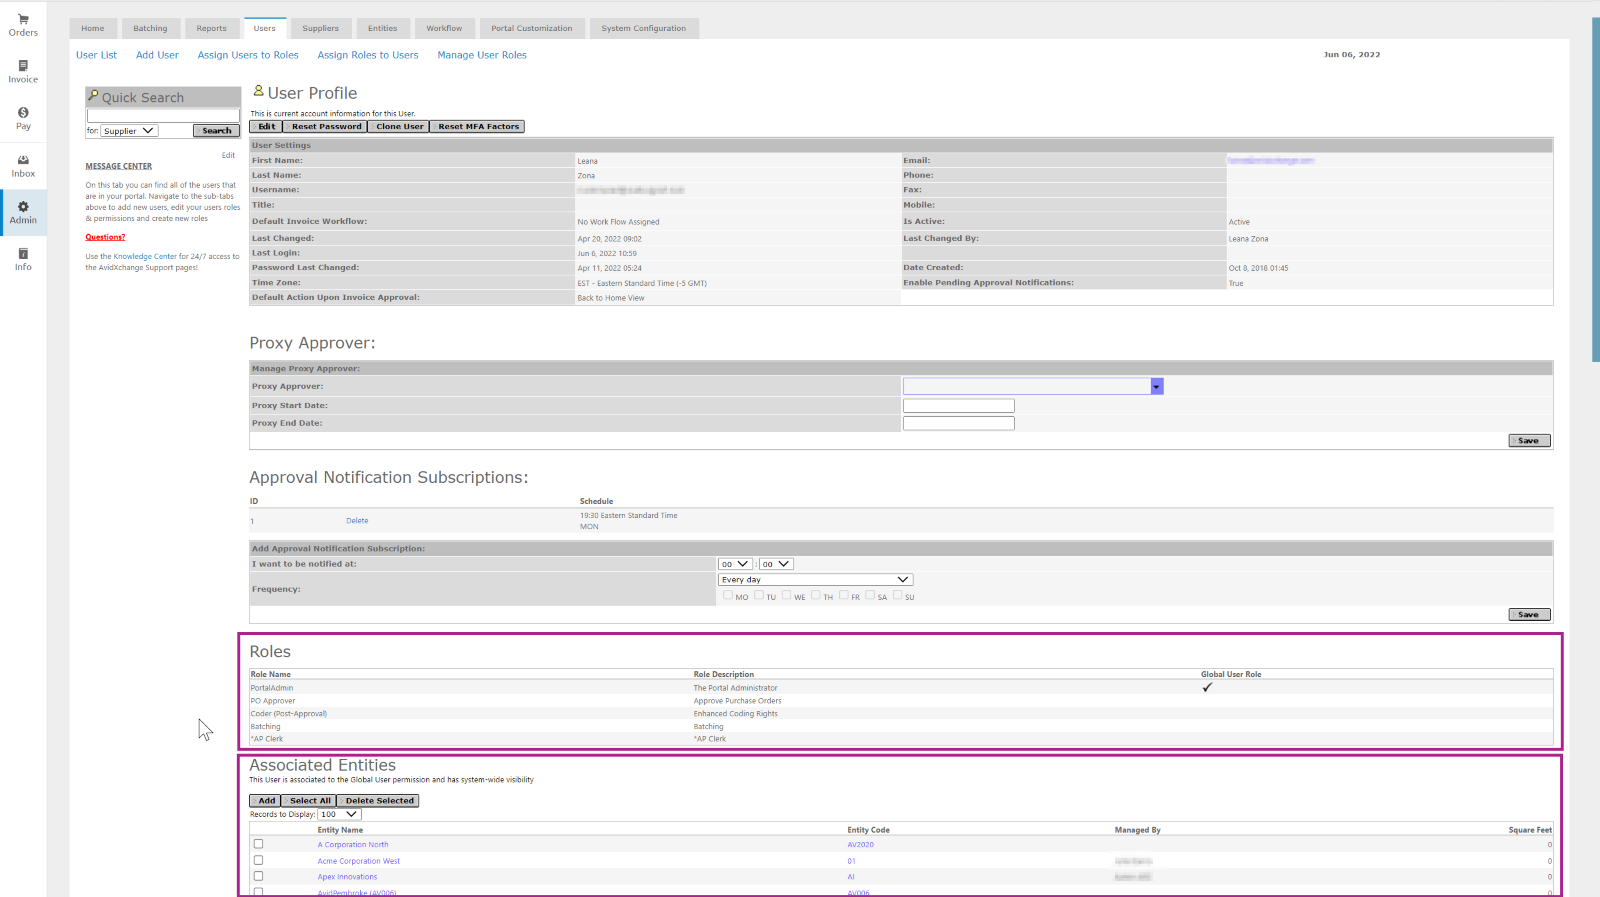
Task: Open the Add User link
Action: (157, 55)
